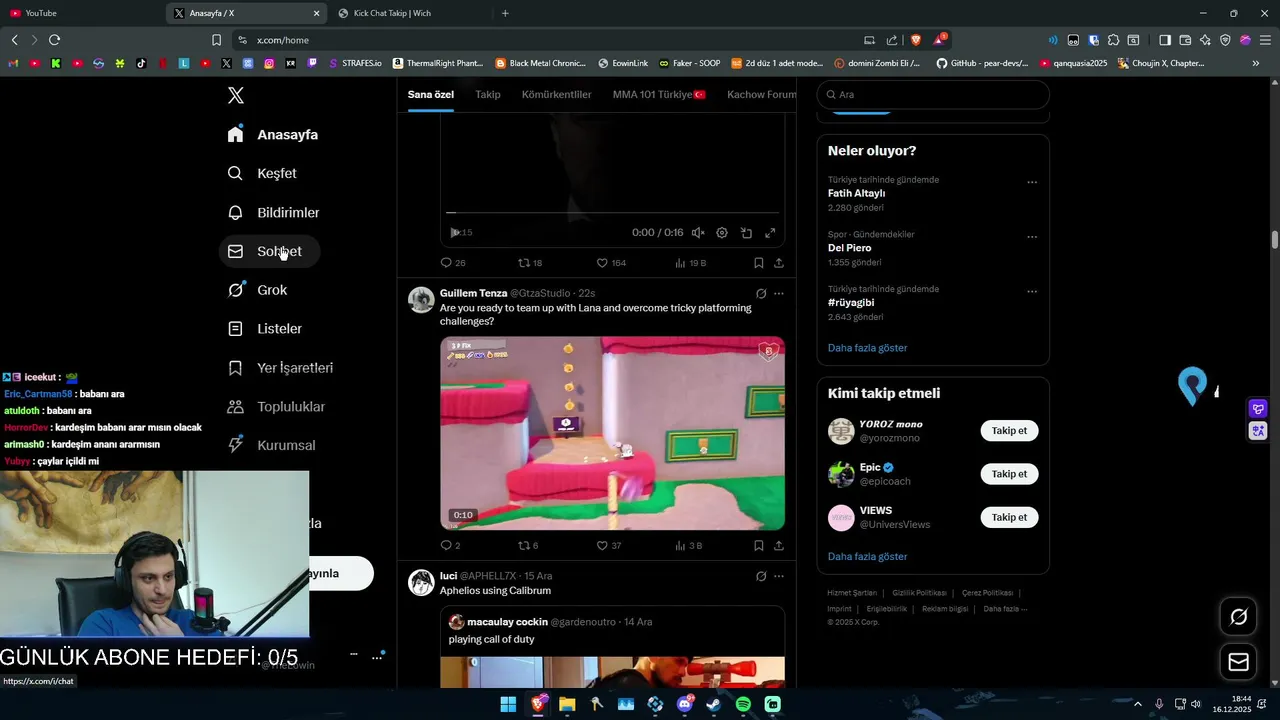Play the Guillem Tenza game video
Image resolution: width=1280 pixels, height=720 pixels.
(x=612, y=433)
